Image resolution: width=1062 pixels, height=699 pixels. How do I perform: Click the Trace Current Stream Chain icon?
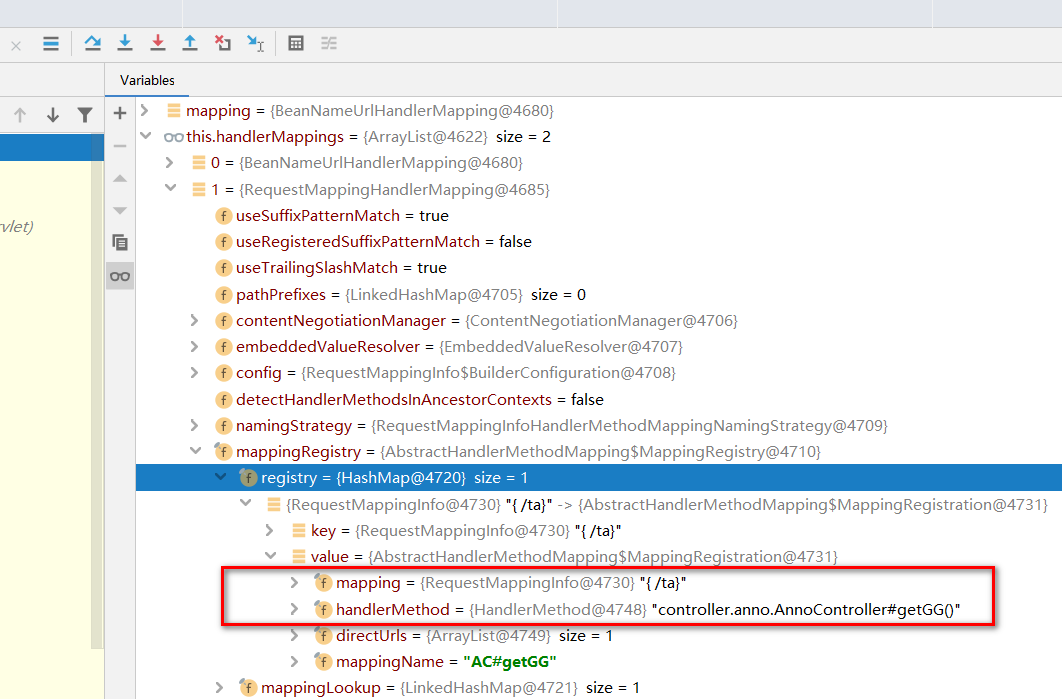click(328, 43)
